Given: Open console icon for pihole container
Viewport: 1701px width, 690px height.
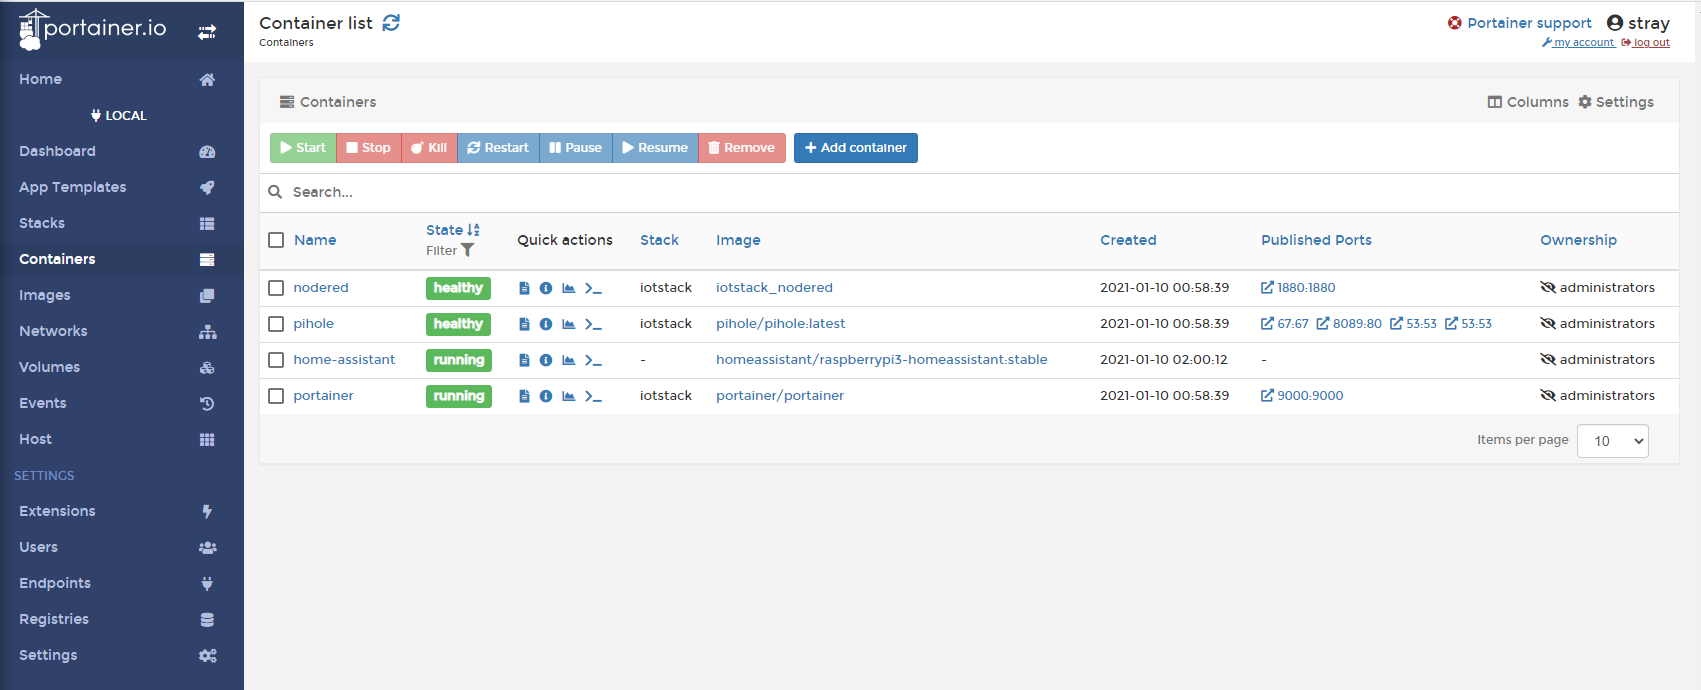Looking at the screenshot, I should [593, 324].
